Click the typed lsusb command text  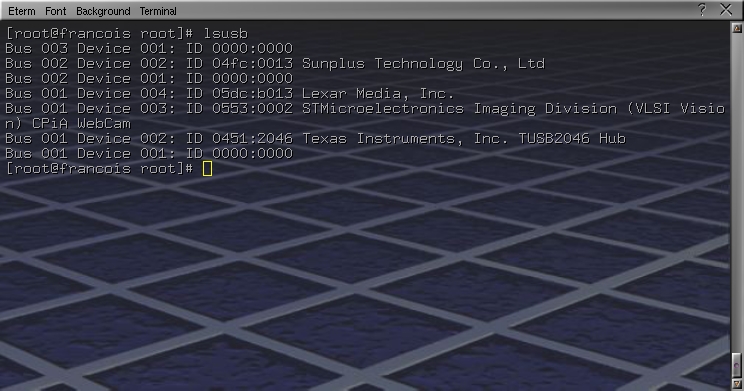226,33
